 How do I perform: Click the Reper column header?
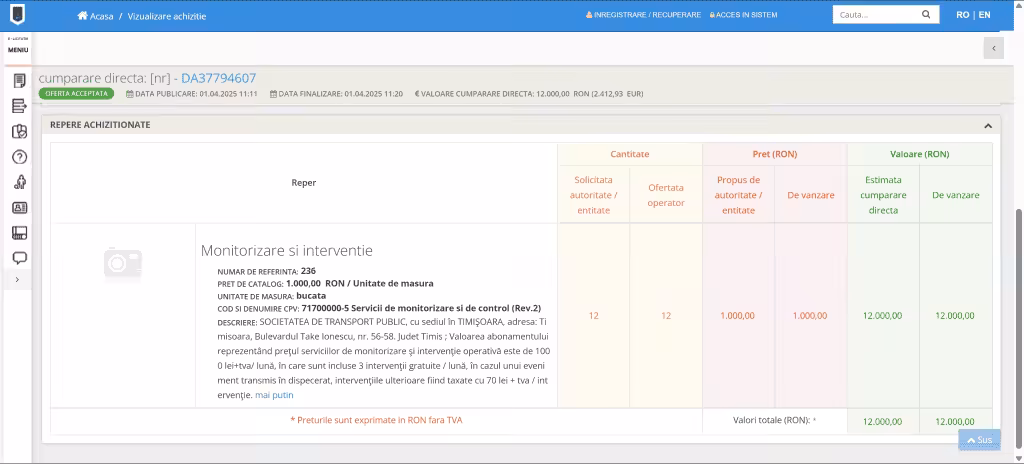click(x=304, y=183)
